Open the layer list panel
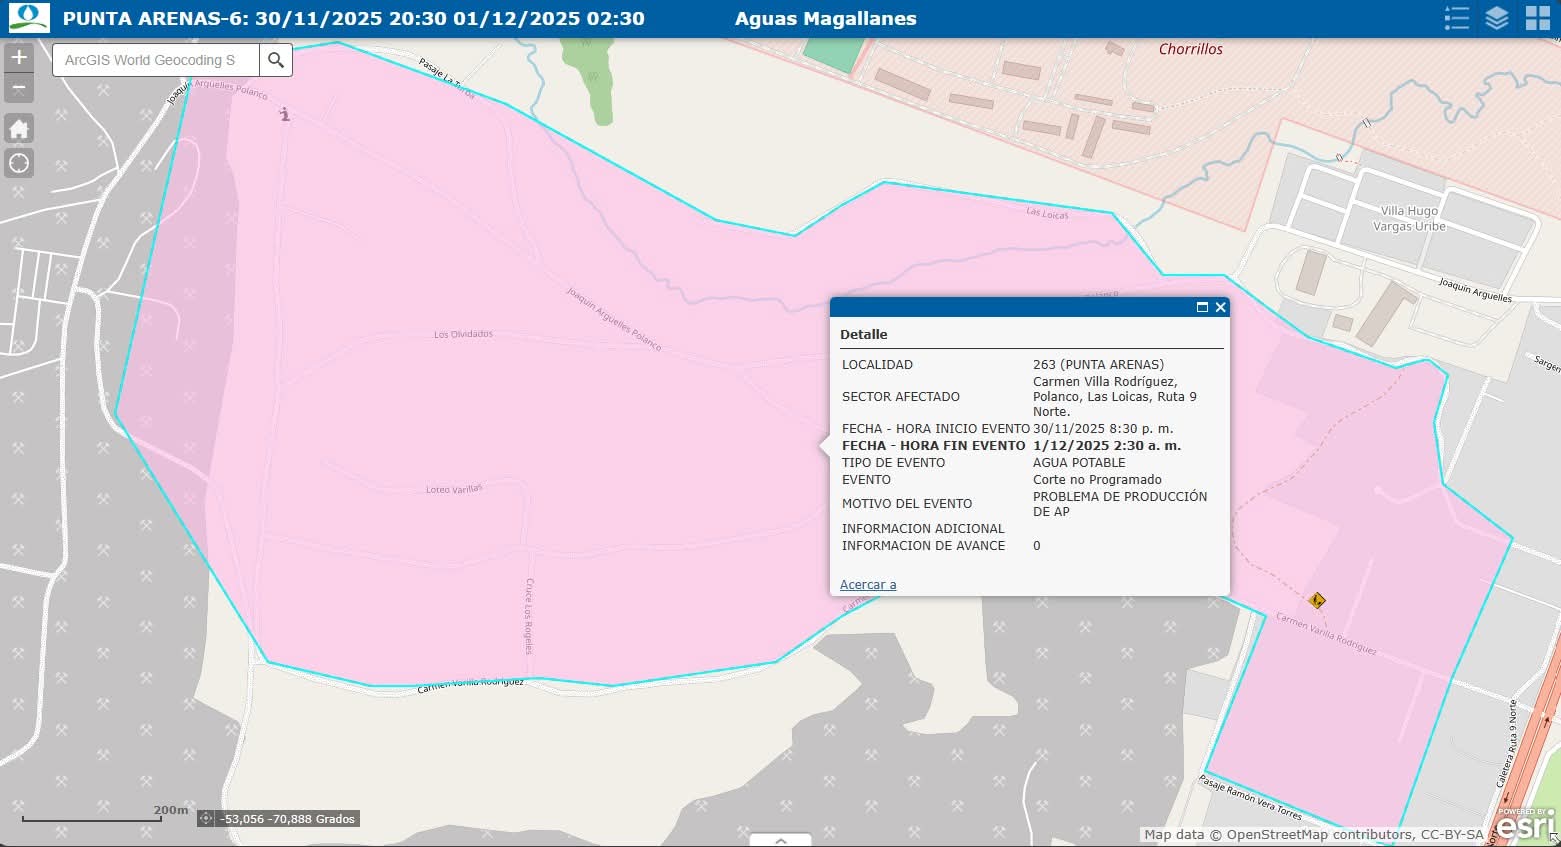1561x847 pixels. coord(1496,18)
